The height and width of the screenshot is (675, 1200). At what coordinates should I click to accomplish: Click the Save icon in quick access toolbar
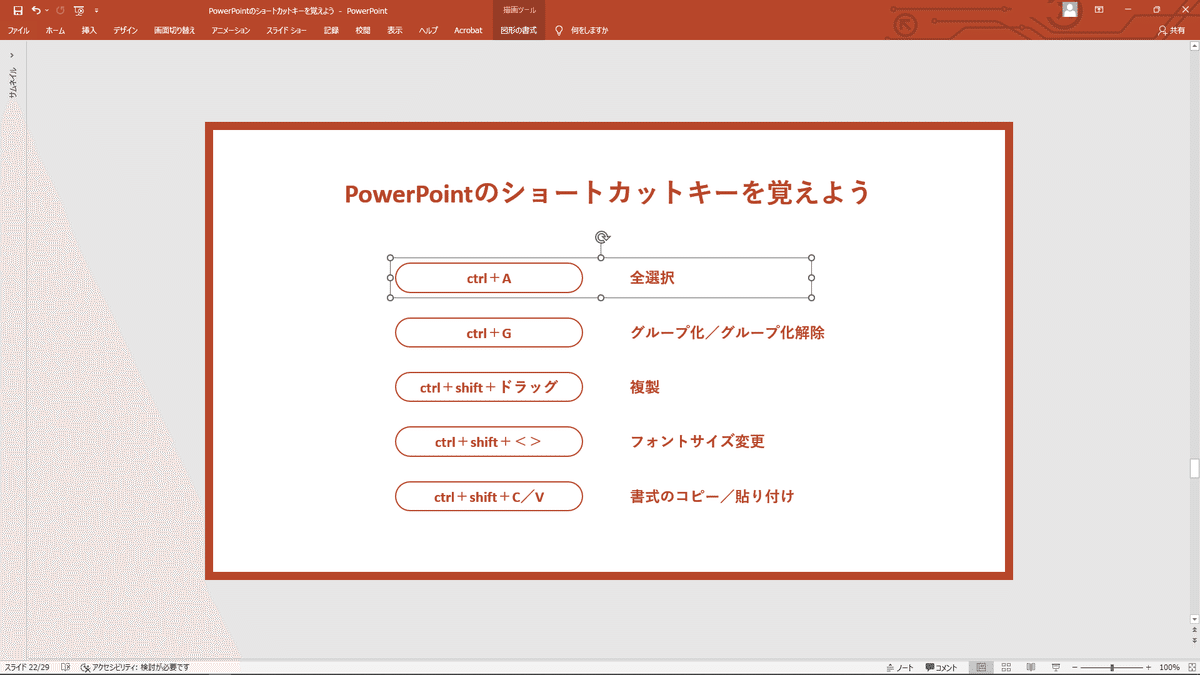coord(17,10)
